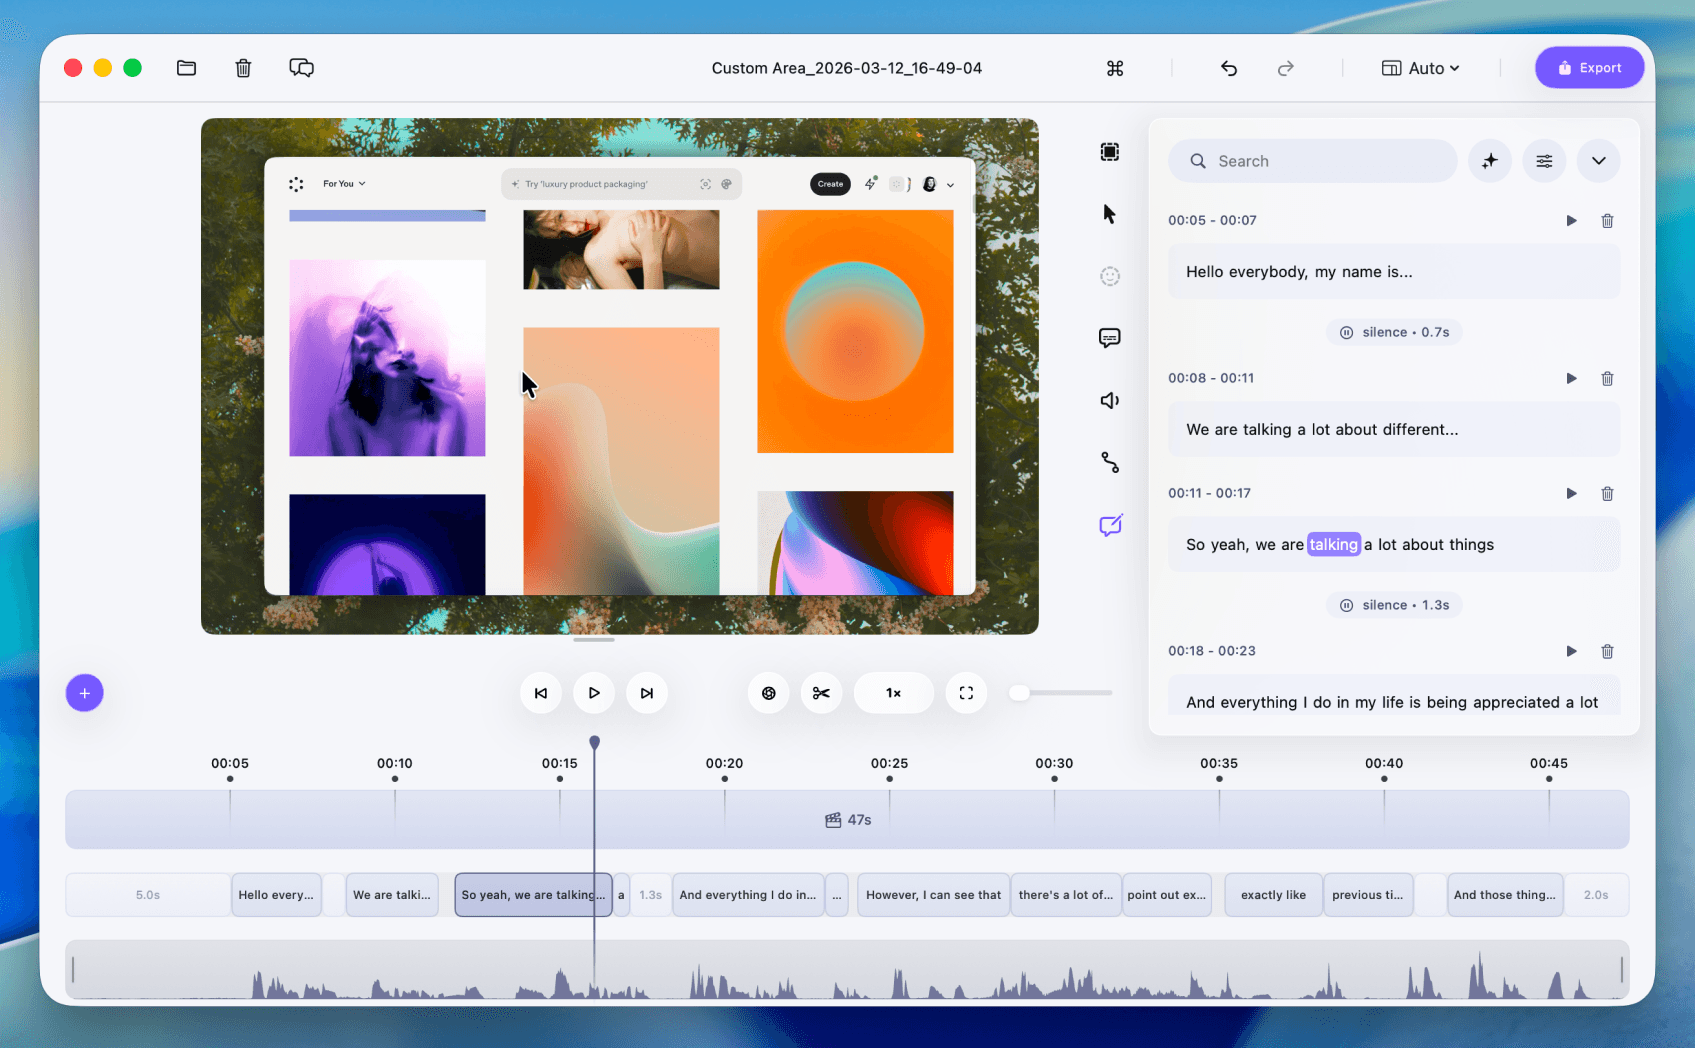The width and height of the screenshot is (1695, 1048).
Task: Select the canvas crop tool
Action: tap(1110, 152)
